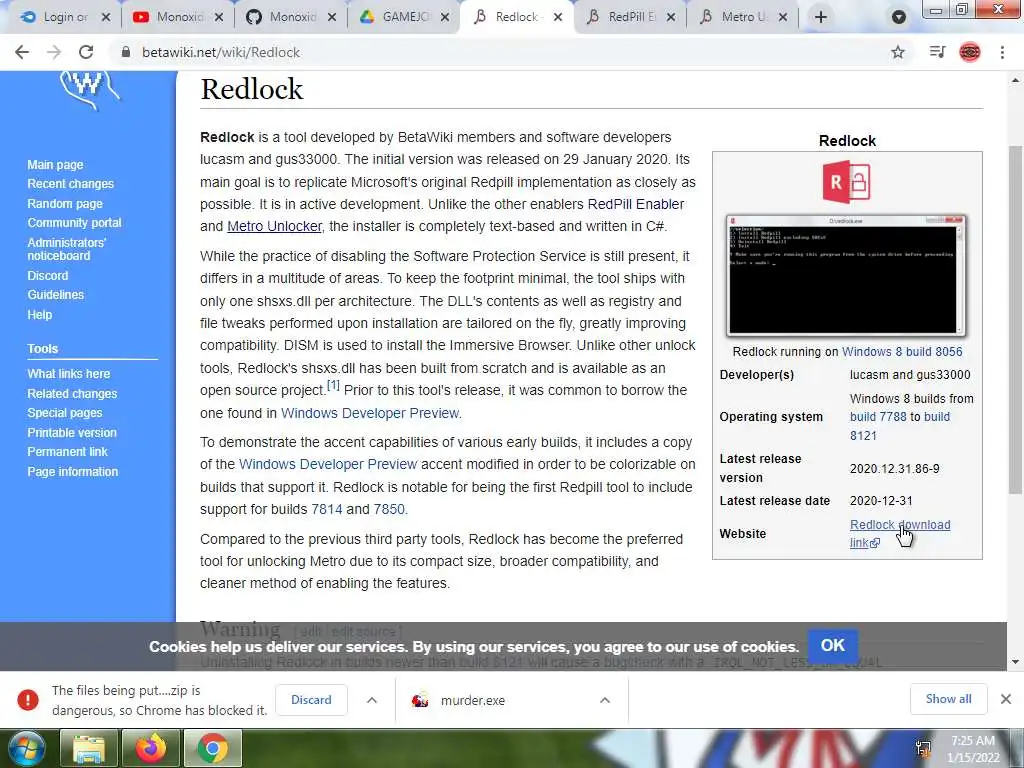Accept cookies with the OK button
Viewport: 1024px width, 768px height.
pyautogui.click(x=833, y=645)
